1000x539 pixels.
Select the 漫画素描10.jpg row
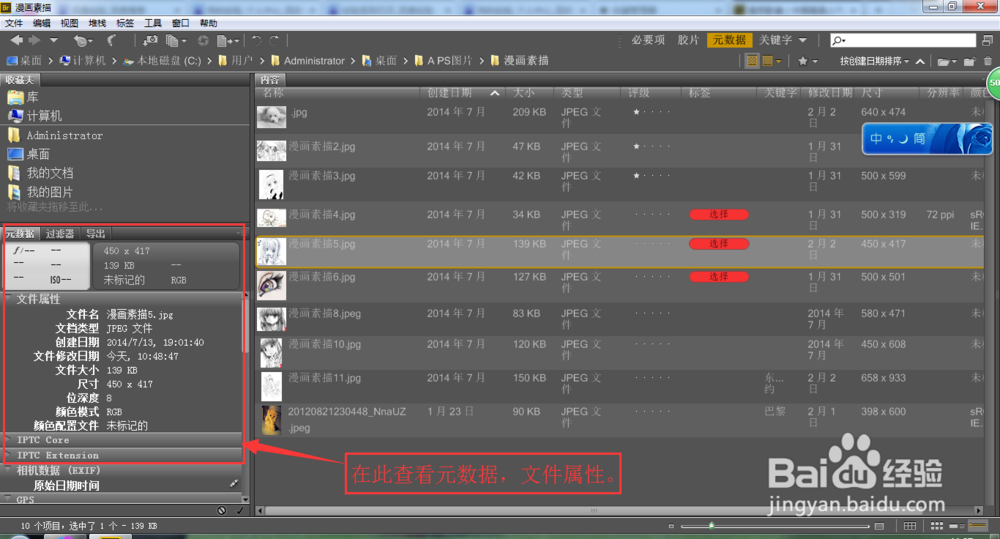(620, 353)
